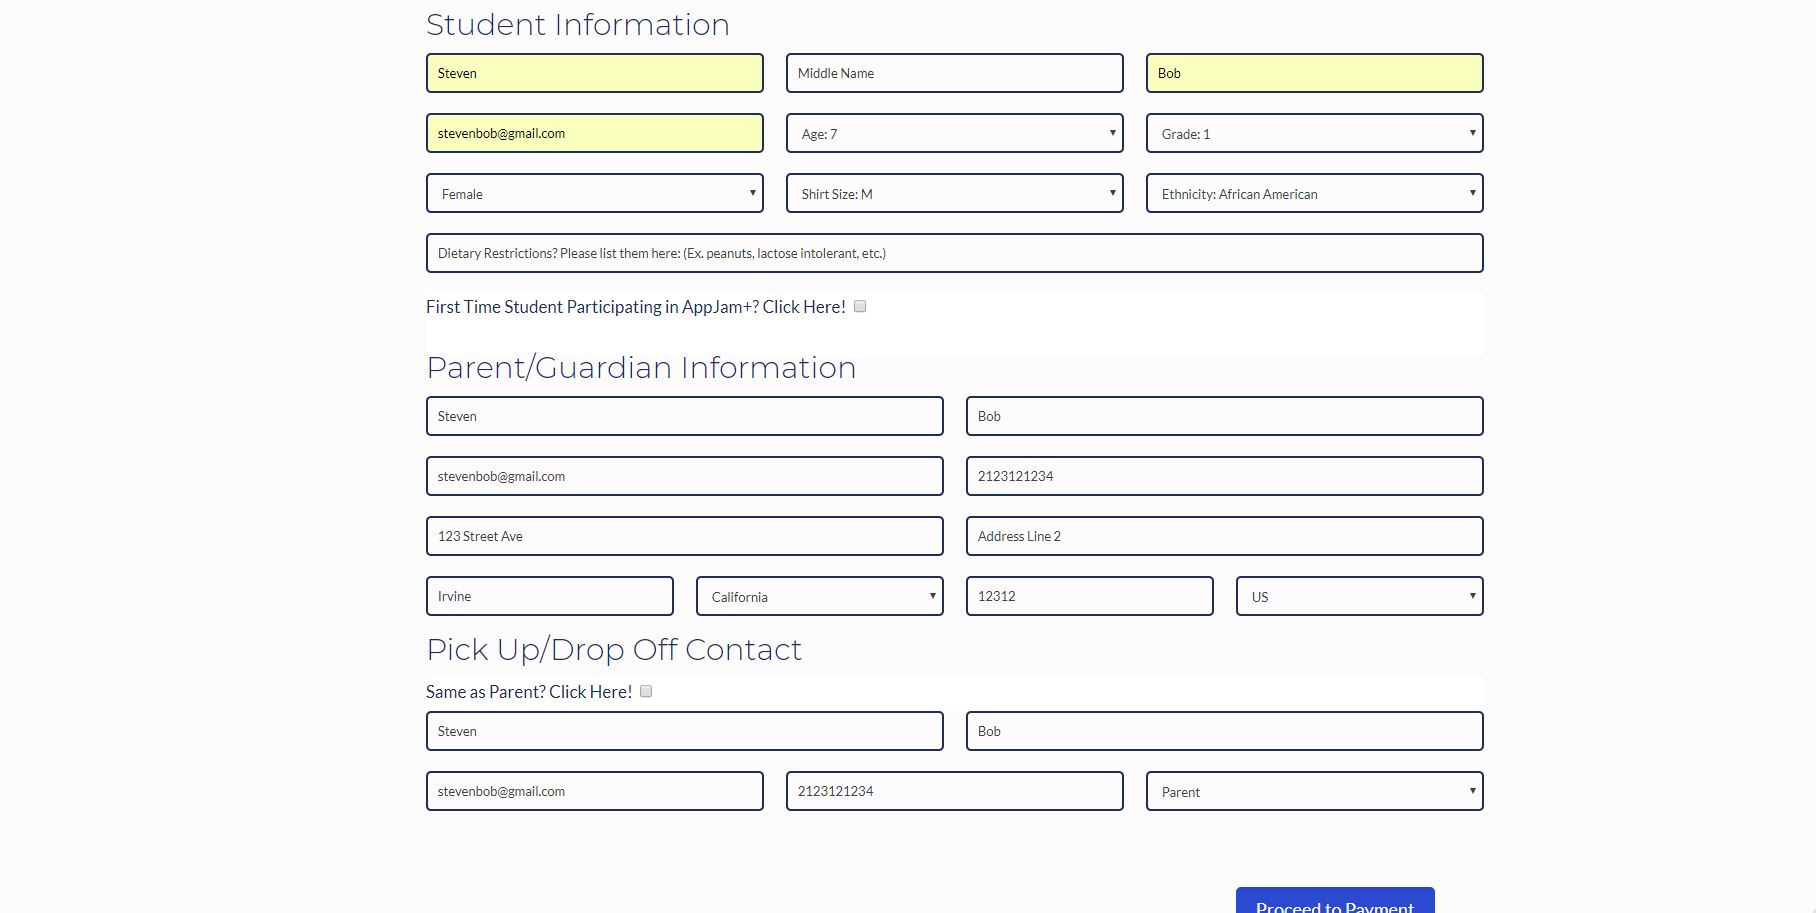Check the First Time Student Participating checkbox
The image size is (1816, 913).
pos(860,307)
